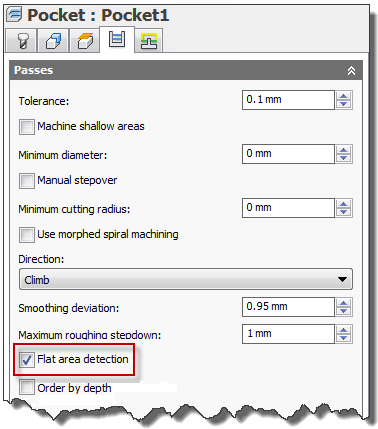
Task: Tick Use morphed spiral machining
Action: 27,235
